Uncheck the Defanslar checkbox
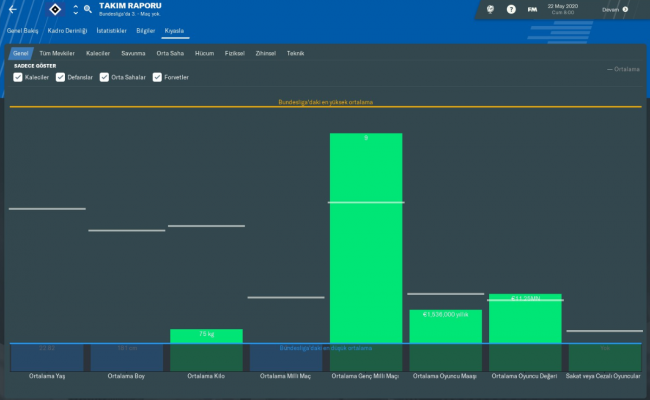 [x=60, y=77]
